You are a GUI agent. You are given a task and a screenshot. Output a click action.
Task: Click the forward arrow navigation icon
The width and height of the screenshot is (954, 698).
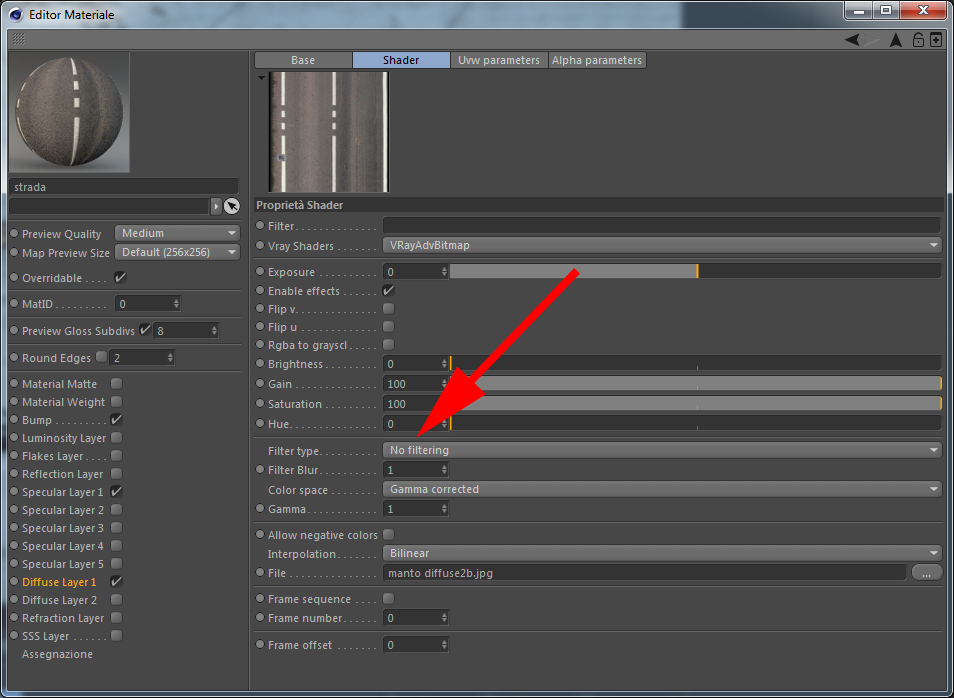tap(871, 40)
